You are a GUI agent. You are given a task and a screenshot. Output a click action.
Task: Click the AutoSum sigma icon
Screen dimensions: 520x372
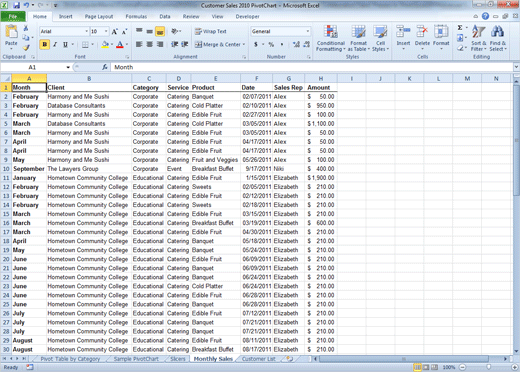coord(460,28)
